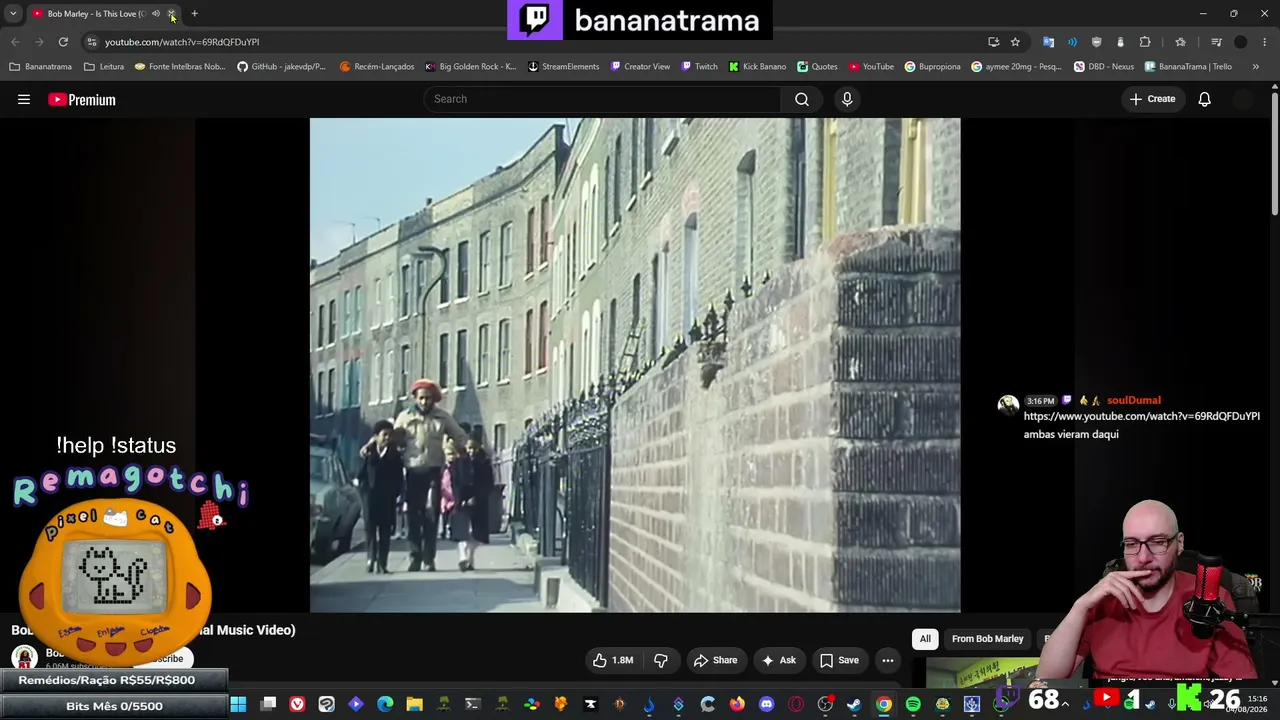Open the YouTube bookmark
Viewport: 1280px width, 720px height.
pos(871,67)
